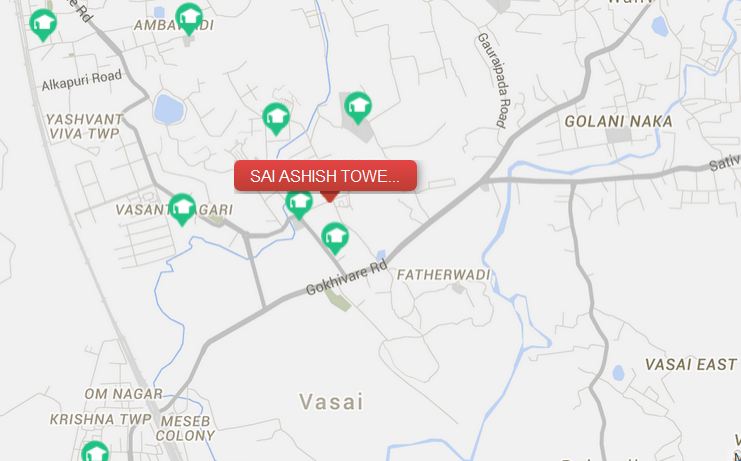Click the Vasai city name label
Image resolution: width=741 pixels, height=461 pixels.
click(332, 402)
